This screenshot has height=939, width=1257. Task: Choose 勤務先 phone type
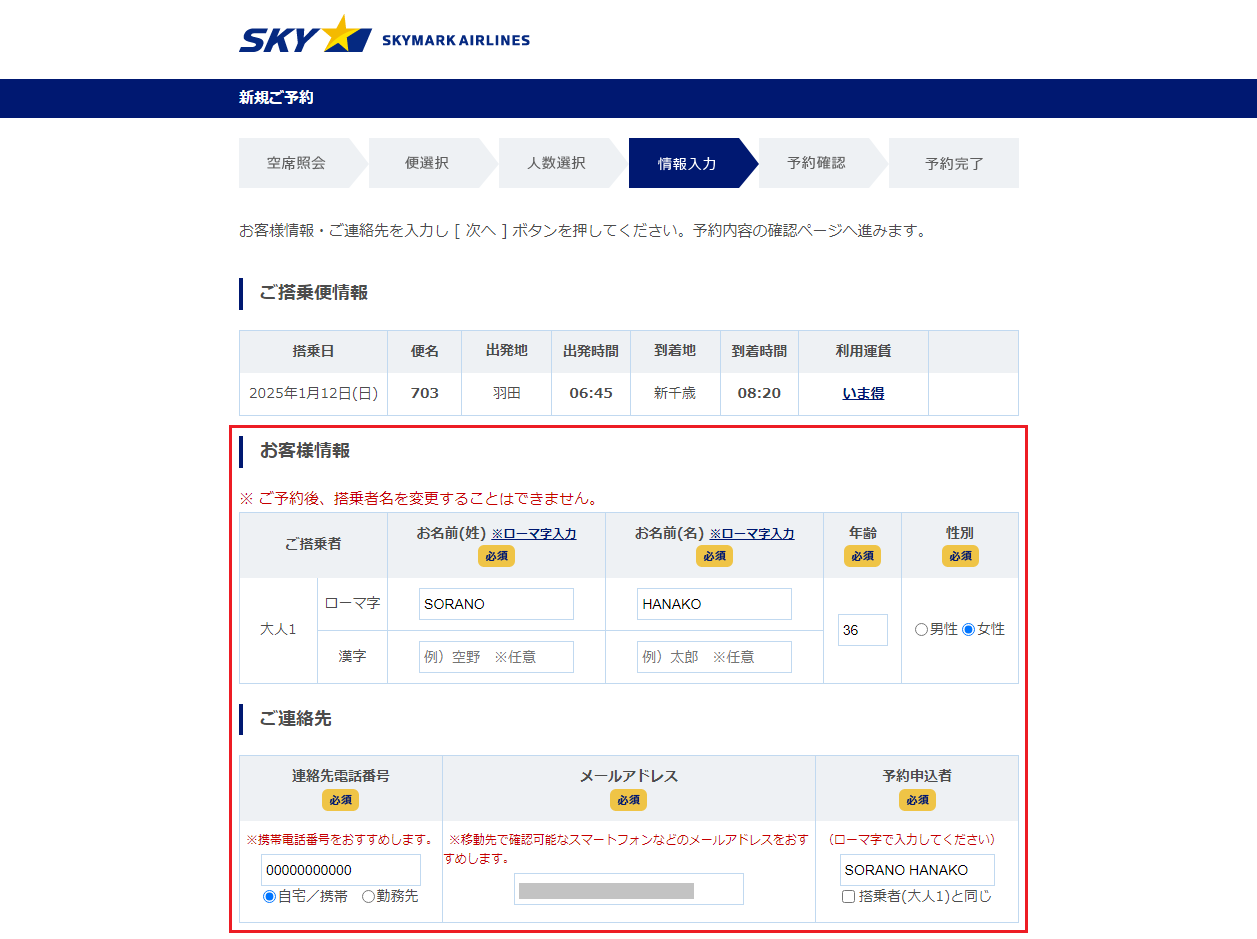[x=368, y=897]
